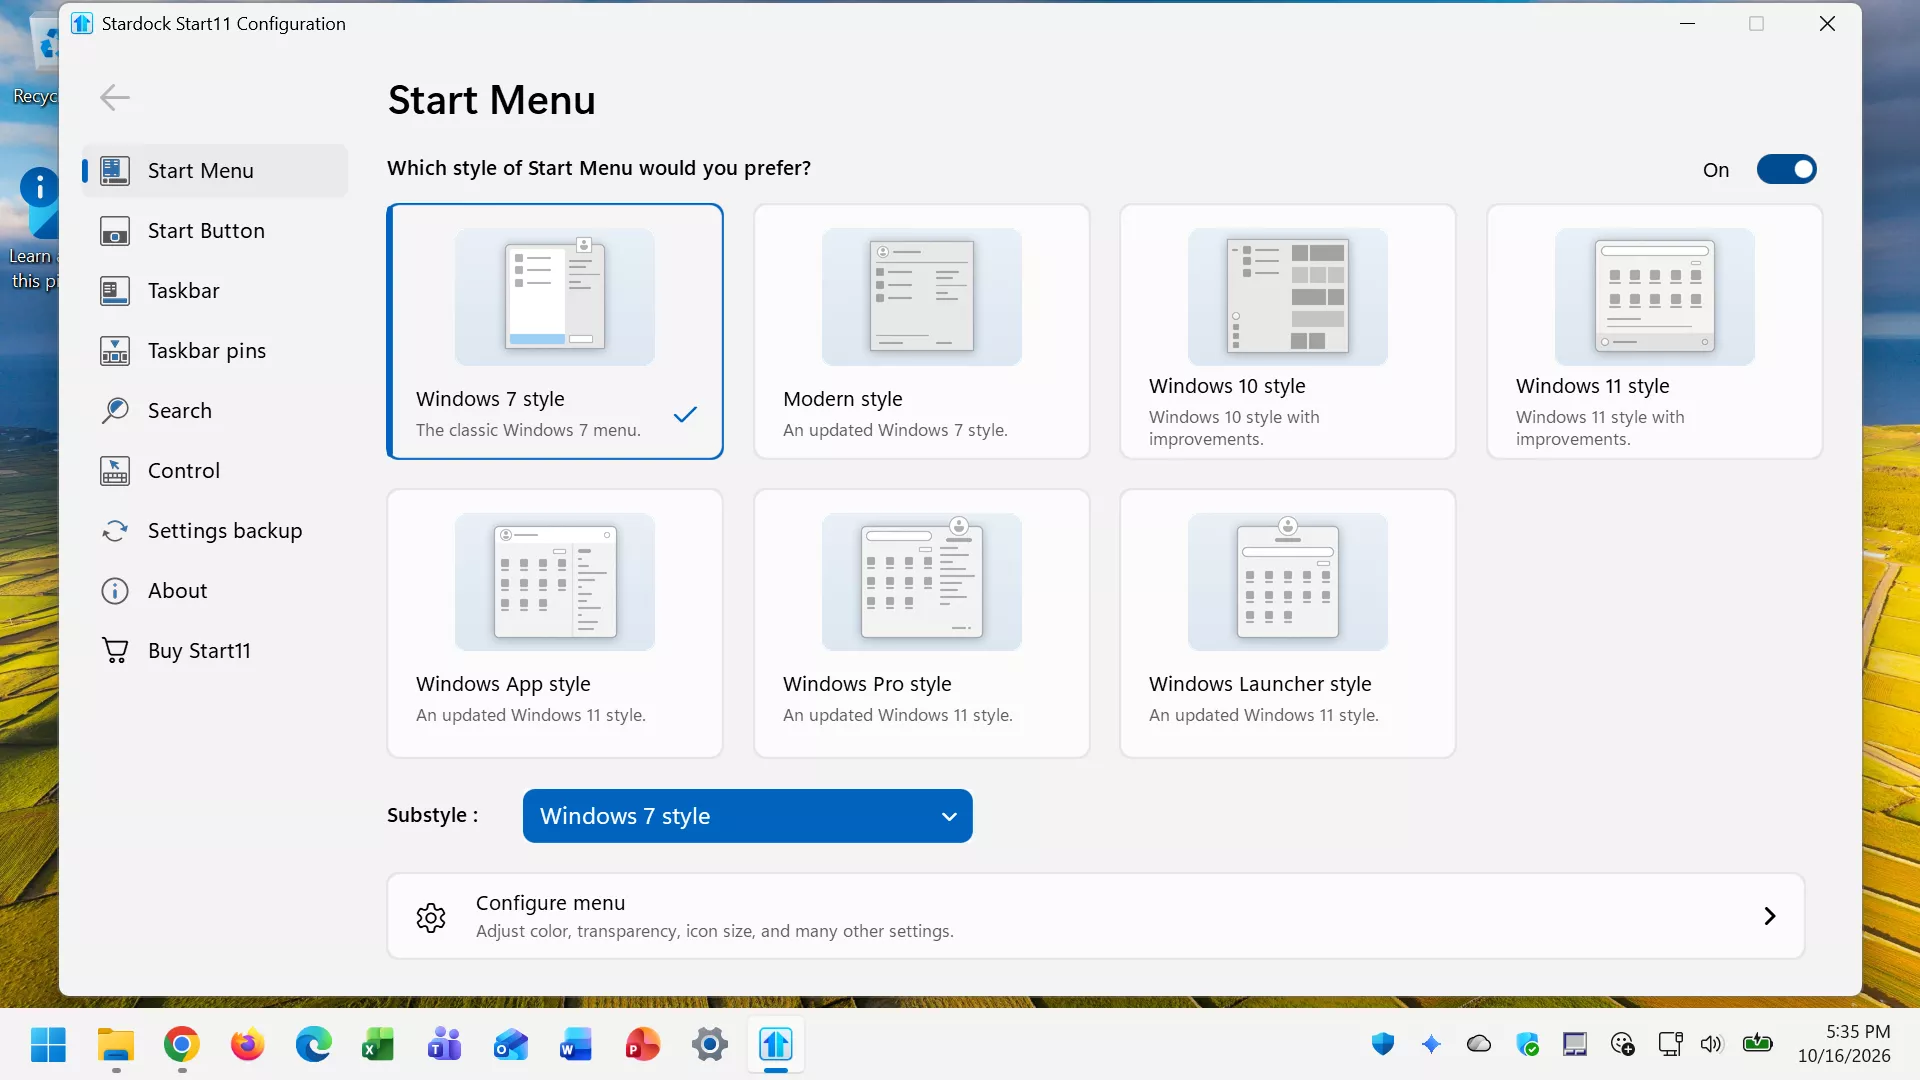Open the Control settings page
The image size is (1920, 1080).
coord(215,471)
